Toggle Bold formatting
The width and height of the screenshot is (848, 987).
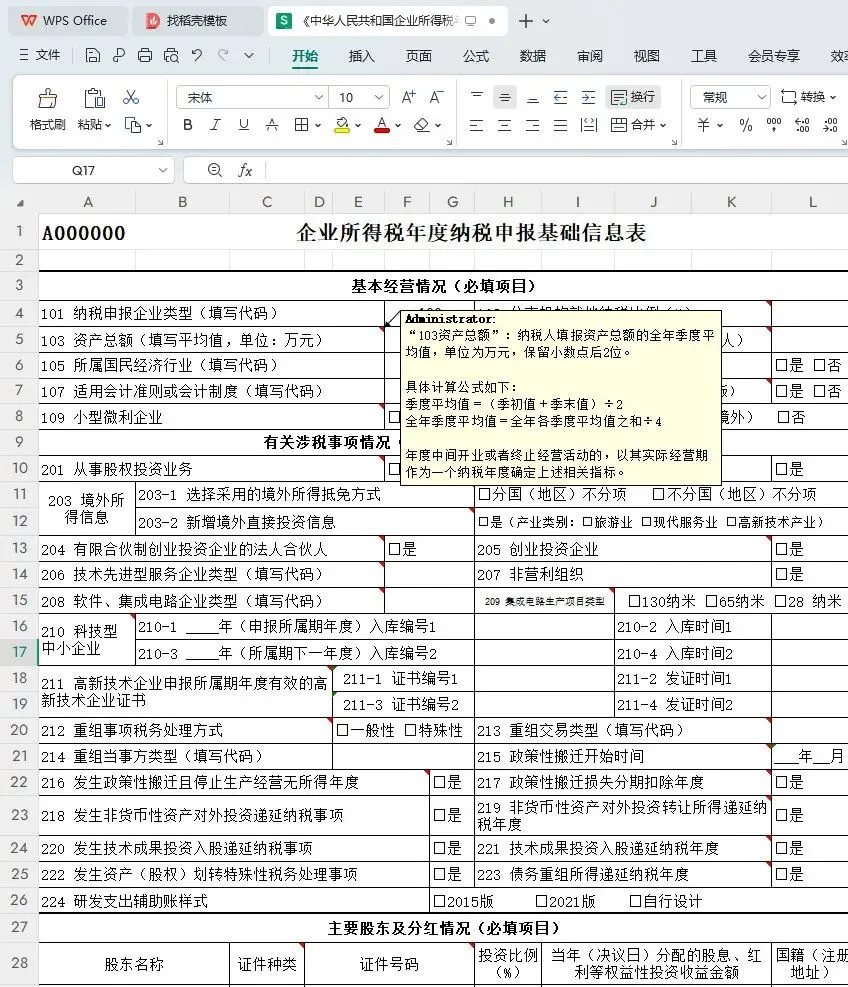(x=188, y=125)
